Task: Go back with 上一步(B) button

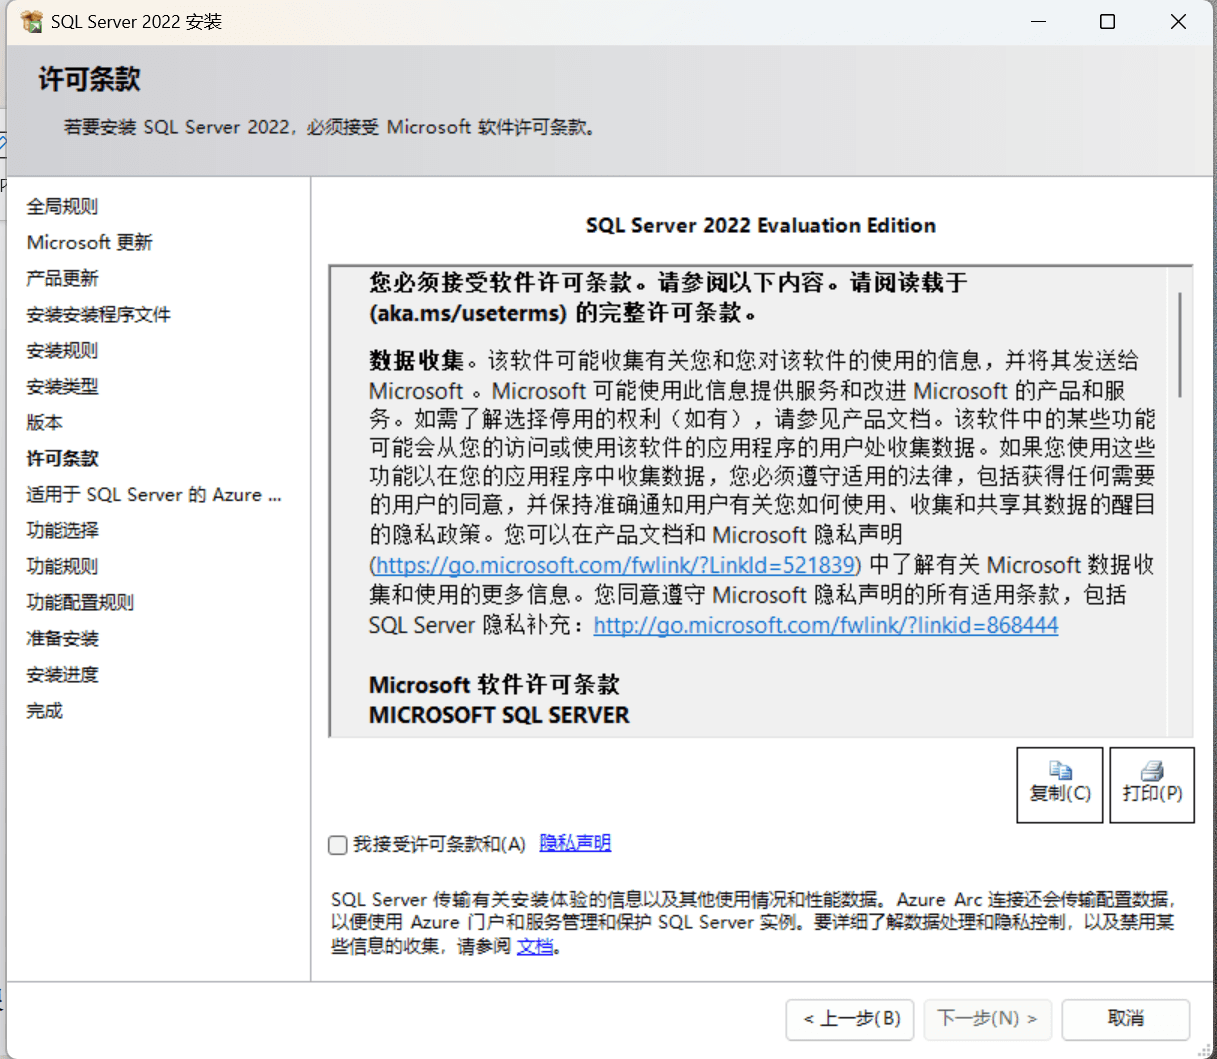Action: [x=851, y=1019]
